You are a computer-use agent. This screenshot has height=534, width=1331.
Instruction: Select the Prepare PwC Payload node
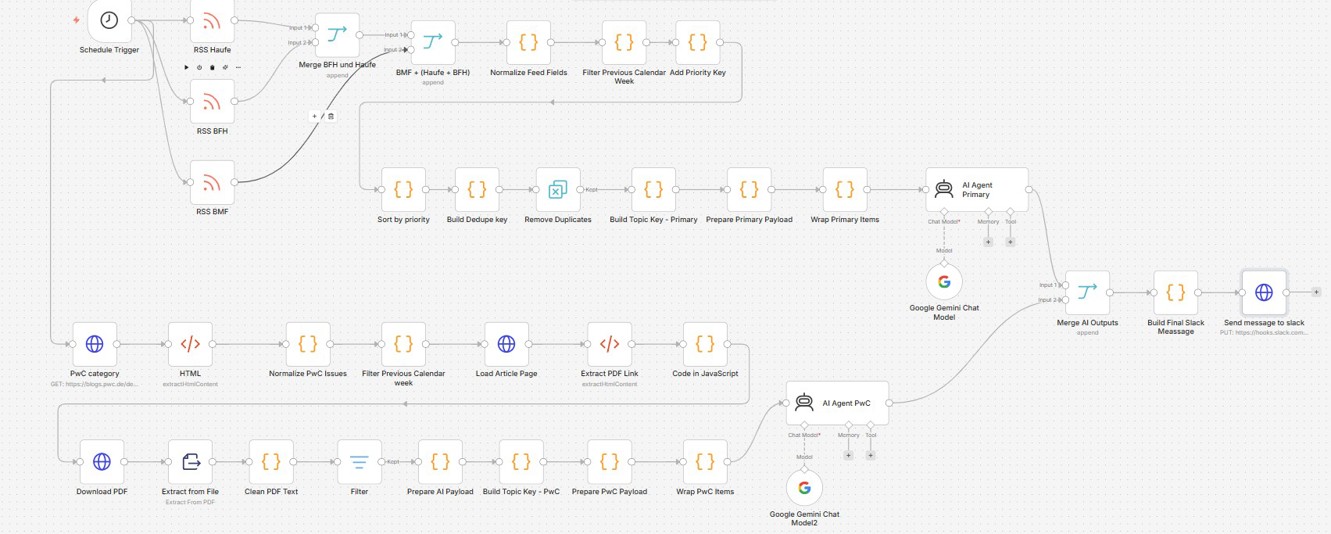coord(609,462)
